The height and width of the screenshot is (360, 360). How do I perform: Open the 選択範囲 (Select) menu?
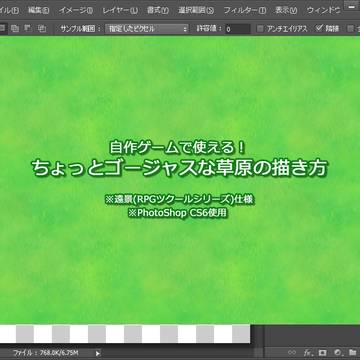coord(196,10)
